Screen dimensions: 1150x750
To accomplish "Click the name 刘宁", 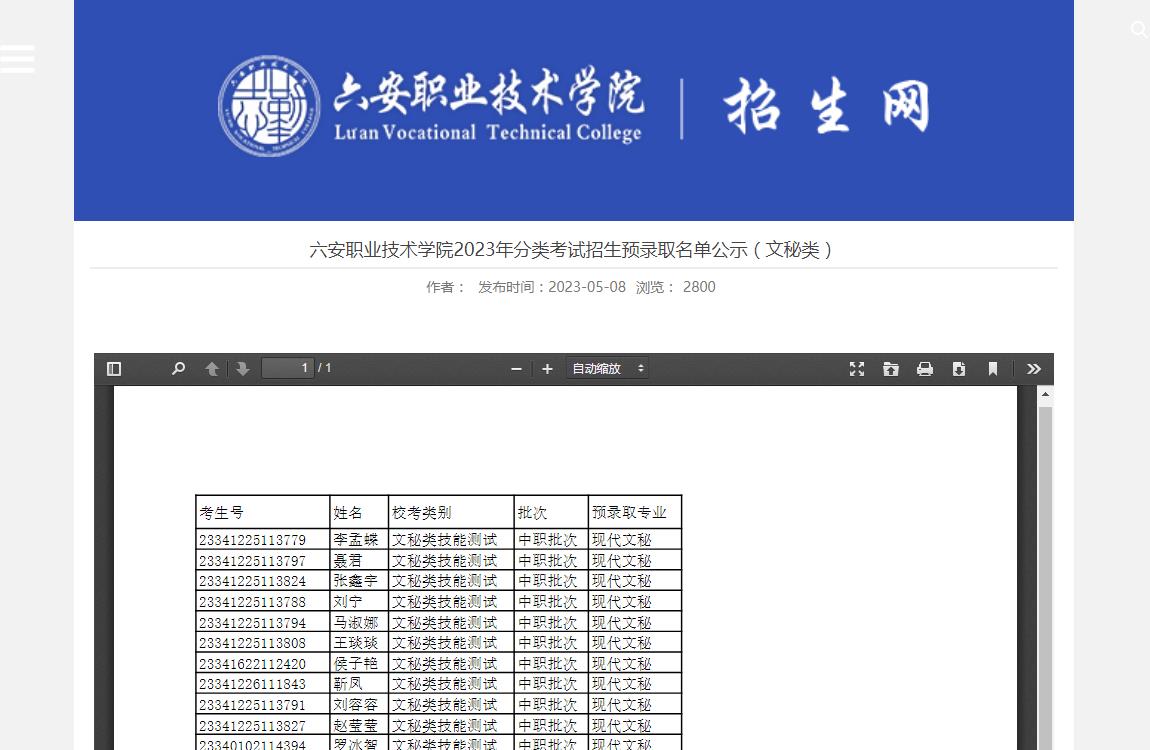I will coord(348,602).
